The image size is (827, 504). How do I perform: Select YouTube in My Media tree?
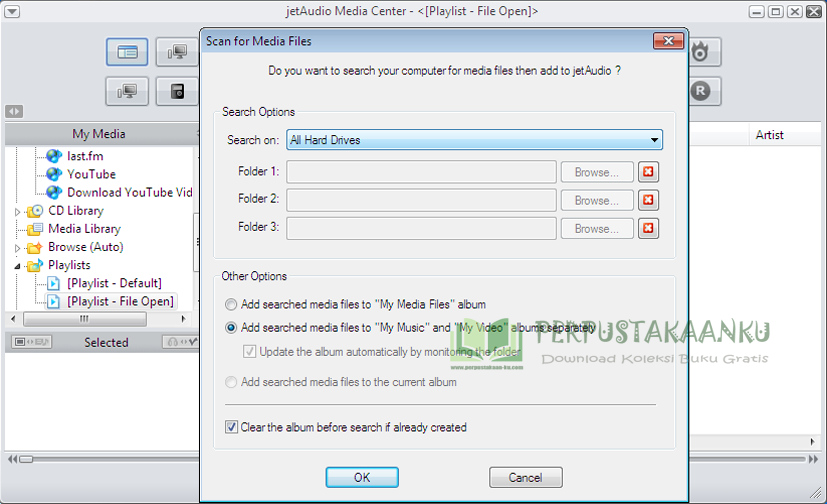(x=91, y=174)
